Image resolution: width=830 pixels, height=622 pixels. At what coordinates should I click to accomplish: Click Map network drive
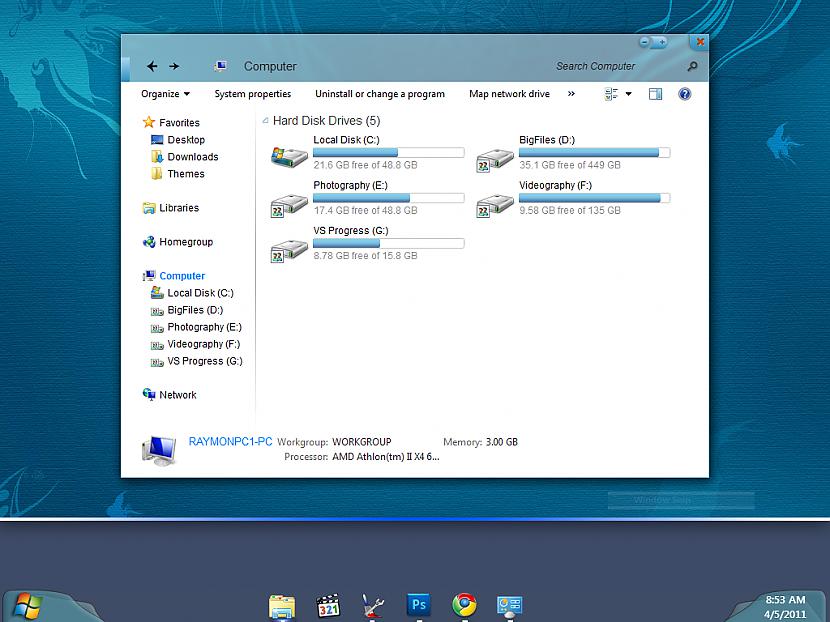tap(509, 94)
